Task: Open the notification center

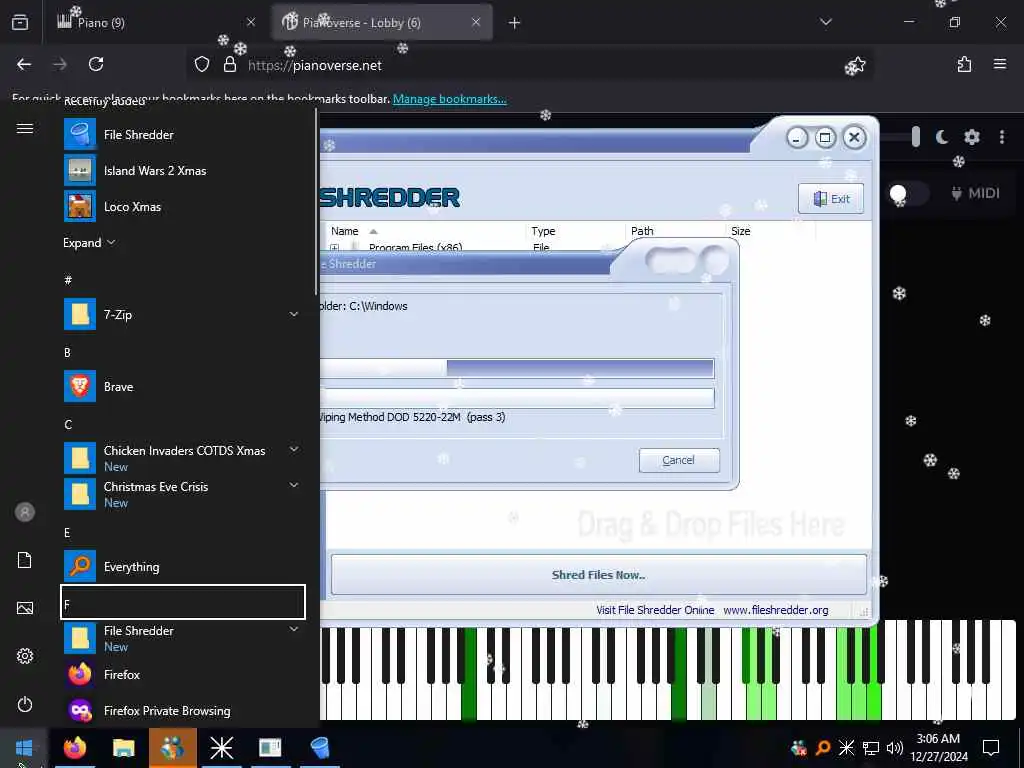Action: pyautogui.click(x=991, y=747)
